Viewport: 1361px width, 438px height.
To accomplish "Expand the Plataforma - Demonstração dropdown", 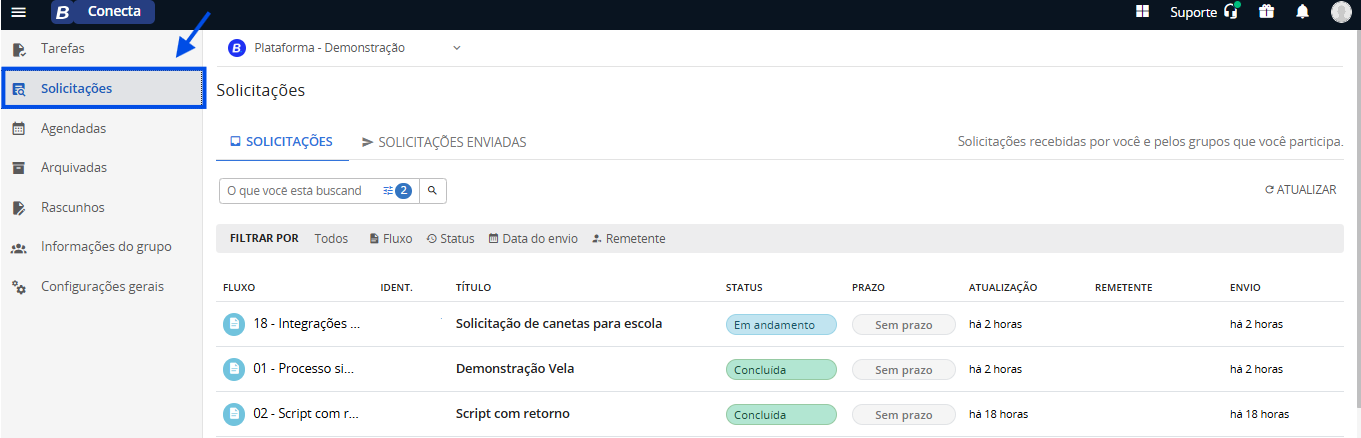I will 457,48.
